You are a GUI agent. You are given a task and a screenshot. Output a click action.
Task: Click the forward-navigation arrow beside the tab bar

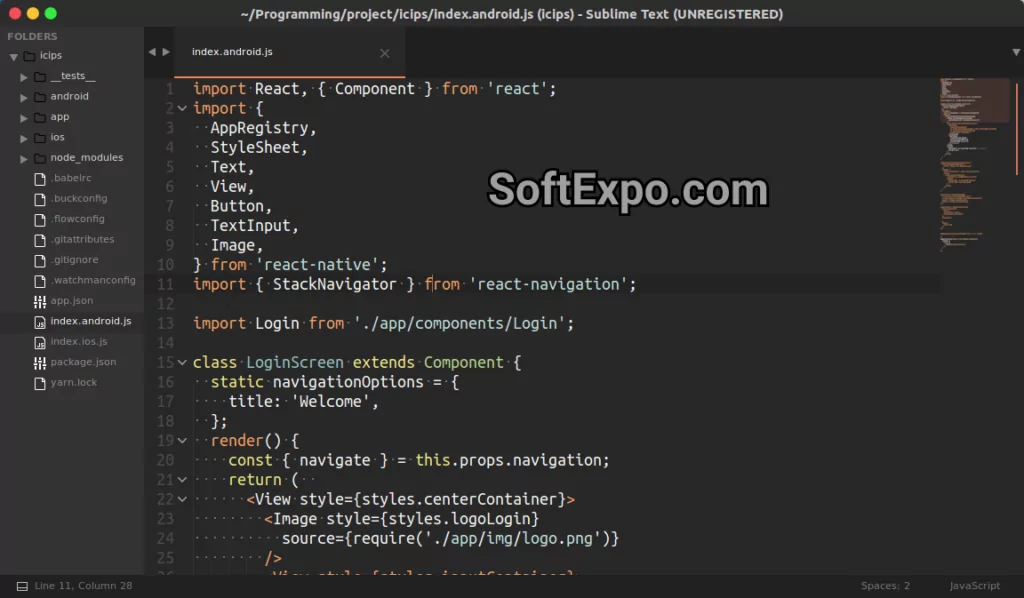pyautogui.click(x=165, y=52)
